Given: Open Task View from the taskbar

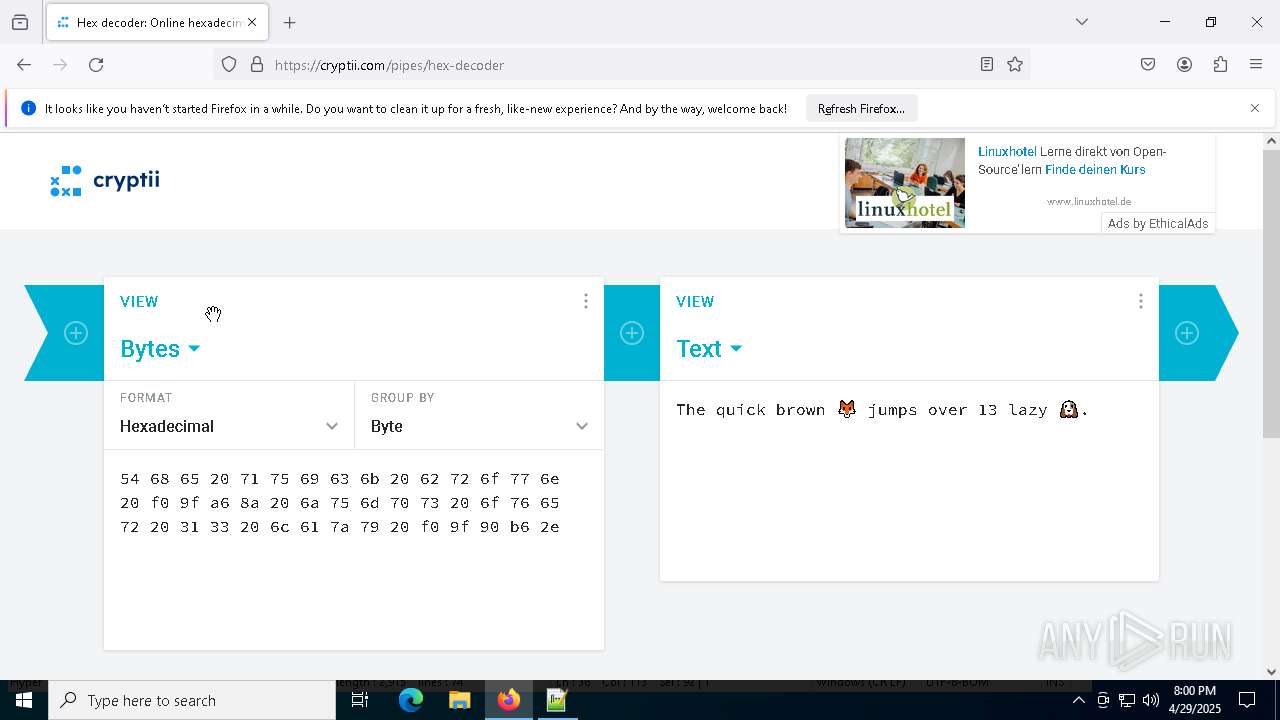Looking at the screenshot, I should [360, 700].
